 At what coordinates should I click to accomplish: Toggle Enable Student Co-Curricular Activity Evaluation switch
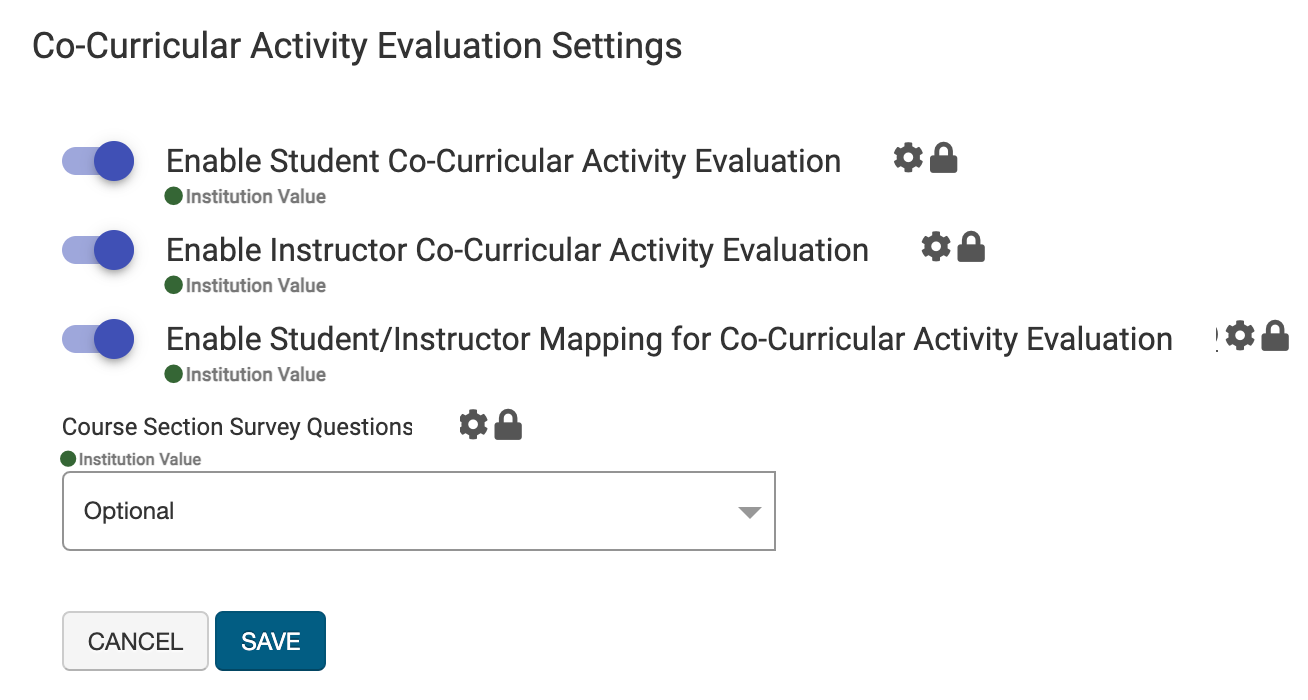[x=99, y=161]
